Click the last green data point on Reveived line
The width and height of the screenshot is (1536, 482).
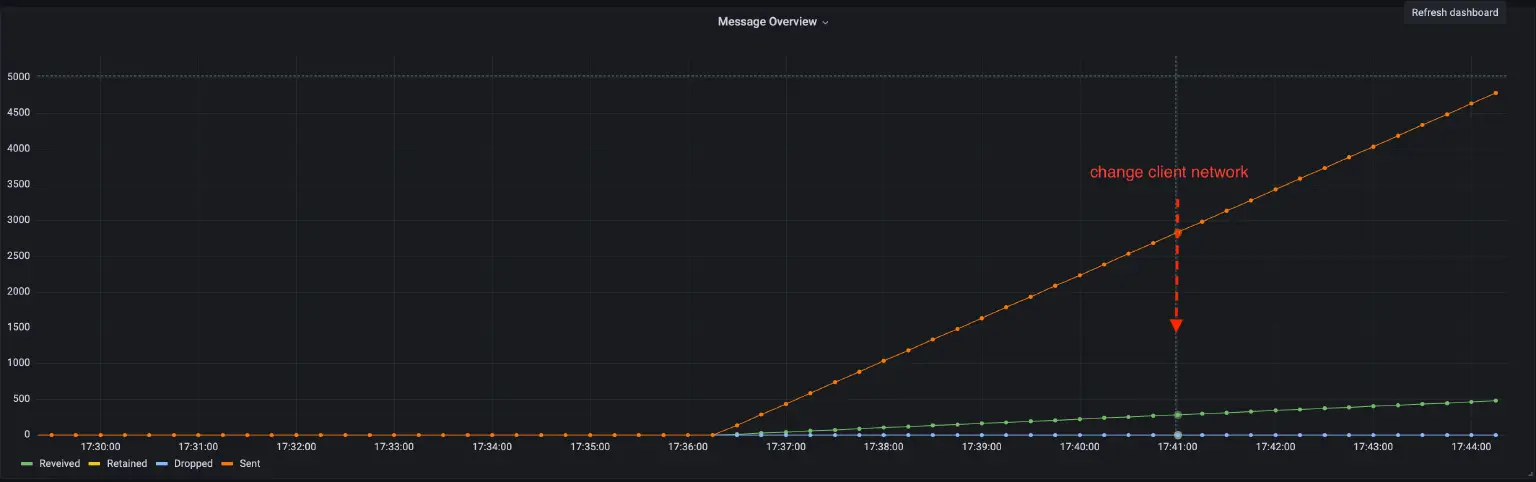click(x=1495, y=401)
